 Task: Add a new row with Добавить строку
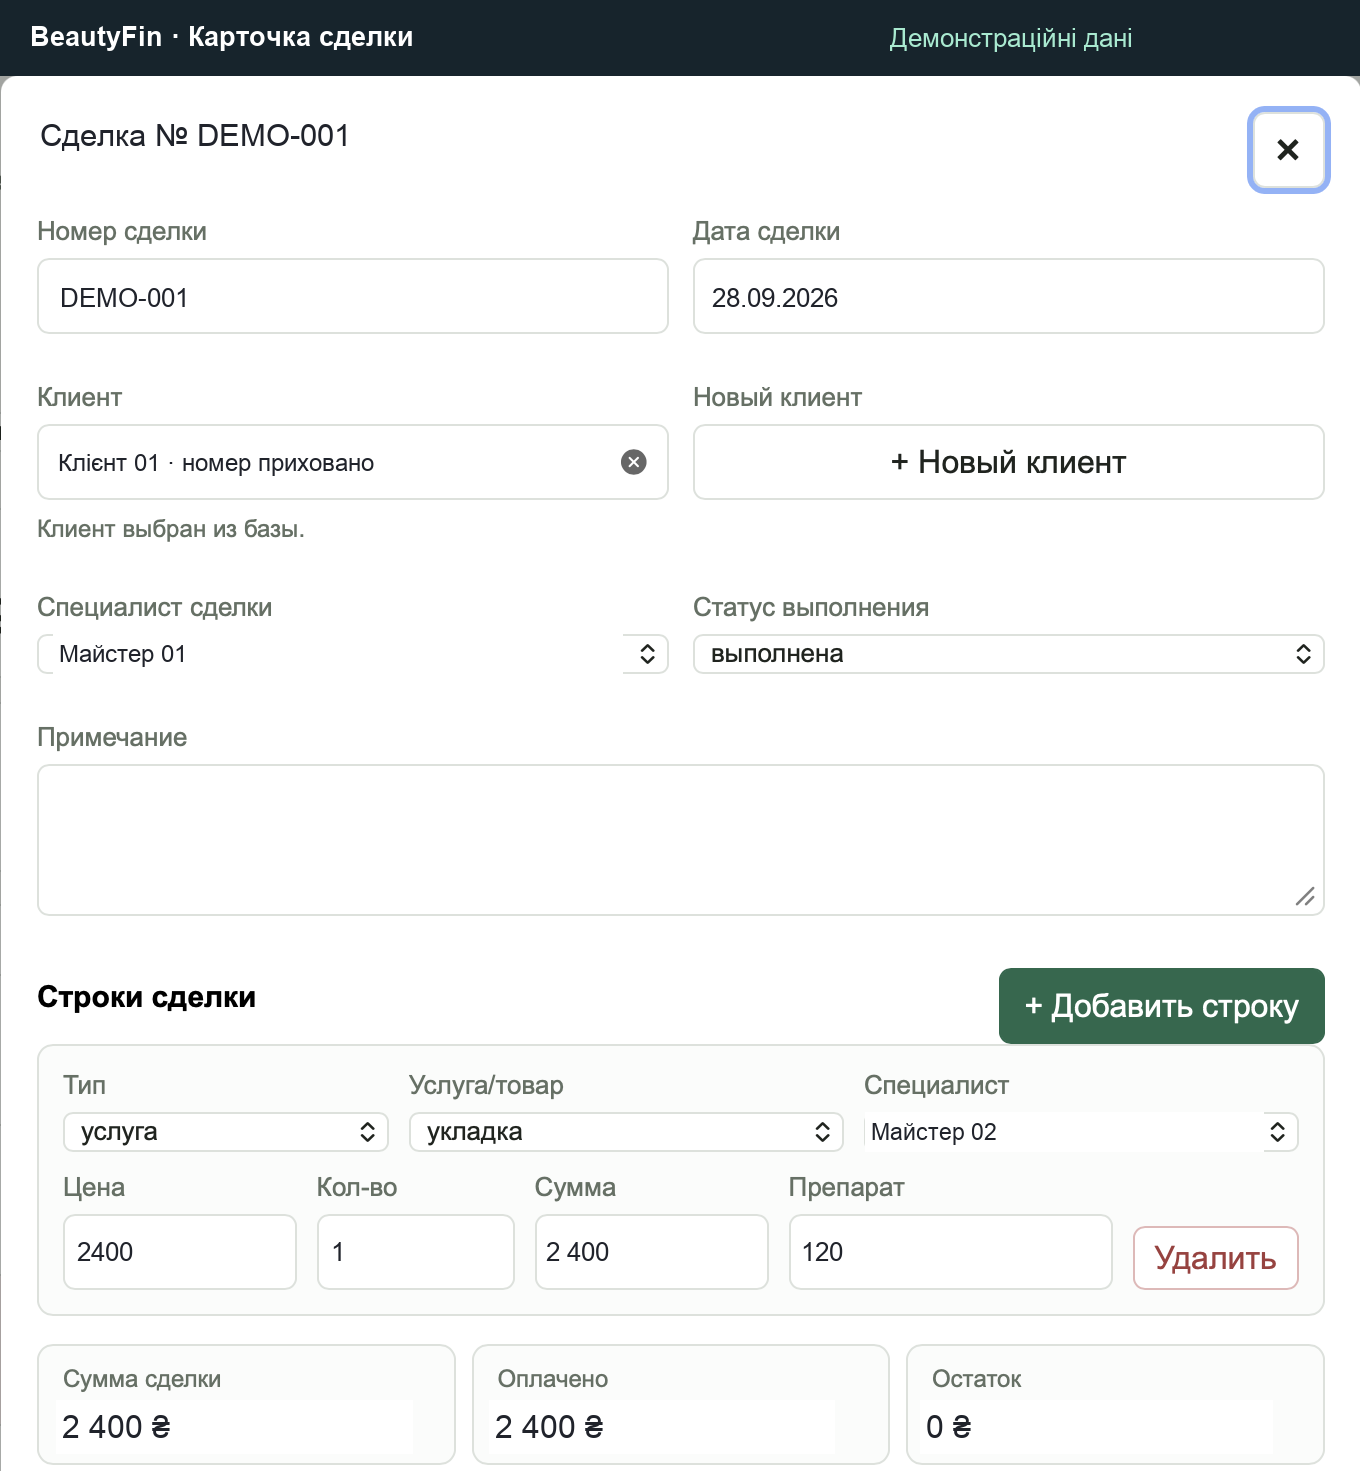[1162, 1006]
